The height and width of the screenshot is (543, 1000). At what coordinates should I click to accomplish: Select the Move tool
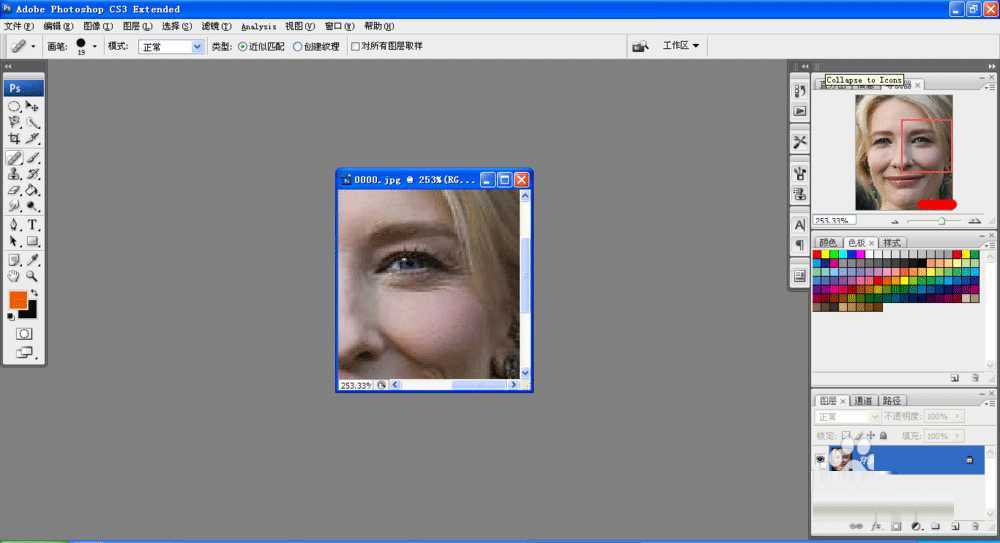(32, 107)
